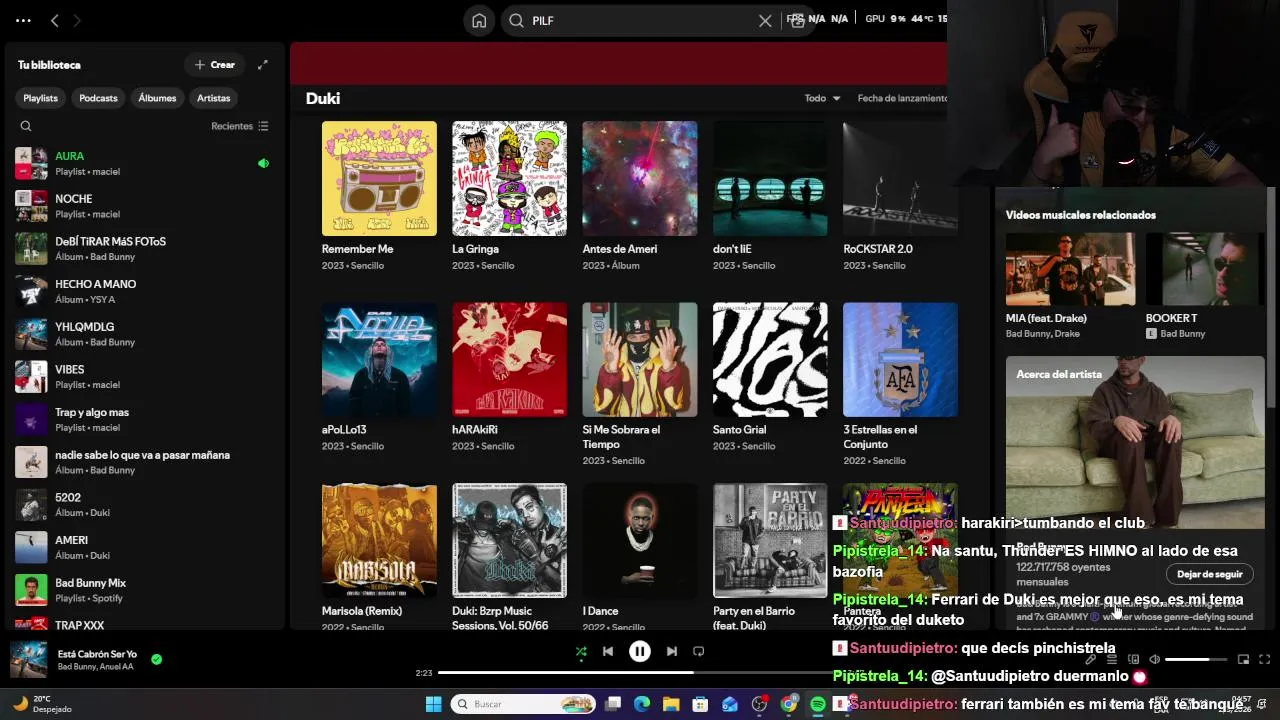The height and width of the screenshot is (720, 1280).
Task: Open Trap y algo mas playlist
Action: [142, 420]
